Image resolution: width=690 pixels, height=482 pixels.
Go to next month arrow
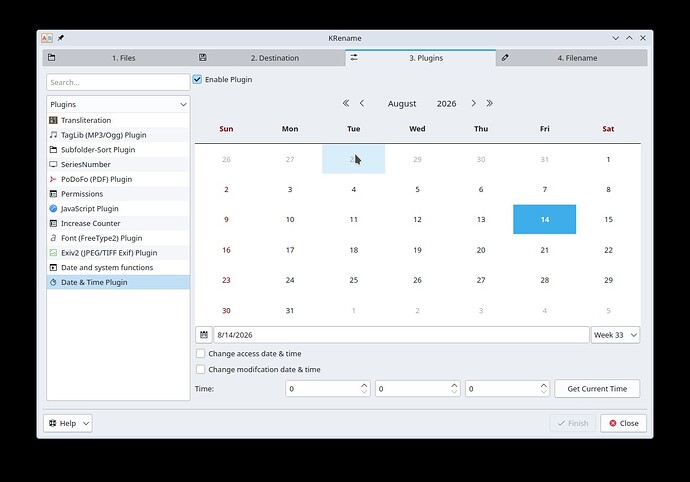(x=473, y=103)
